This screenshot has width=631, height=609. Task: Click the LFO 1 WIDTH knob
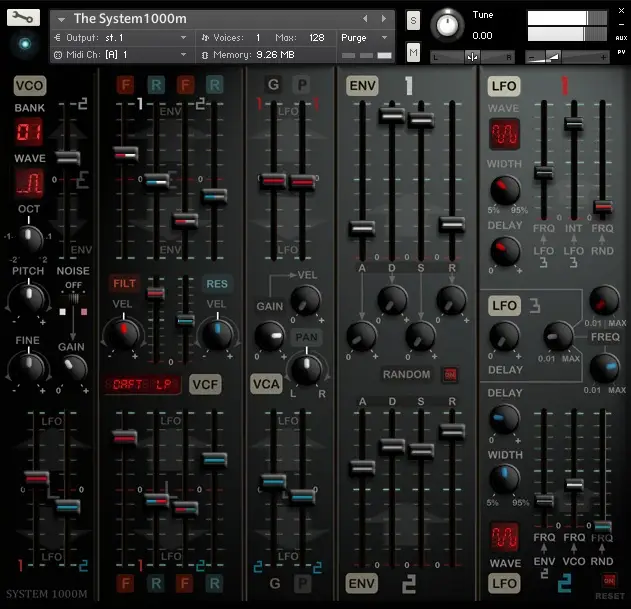point(505,190)
